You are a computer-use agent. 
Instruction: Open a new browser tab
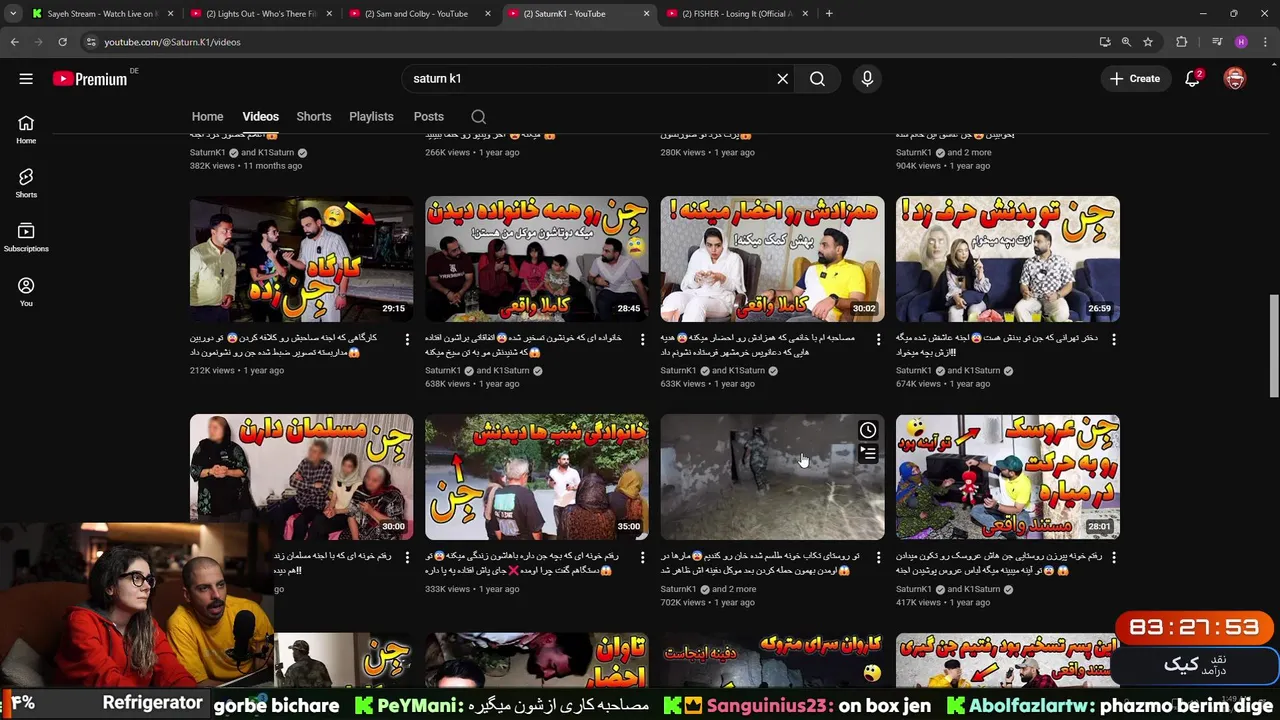point(829,14)
